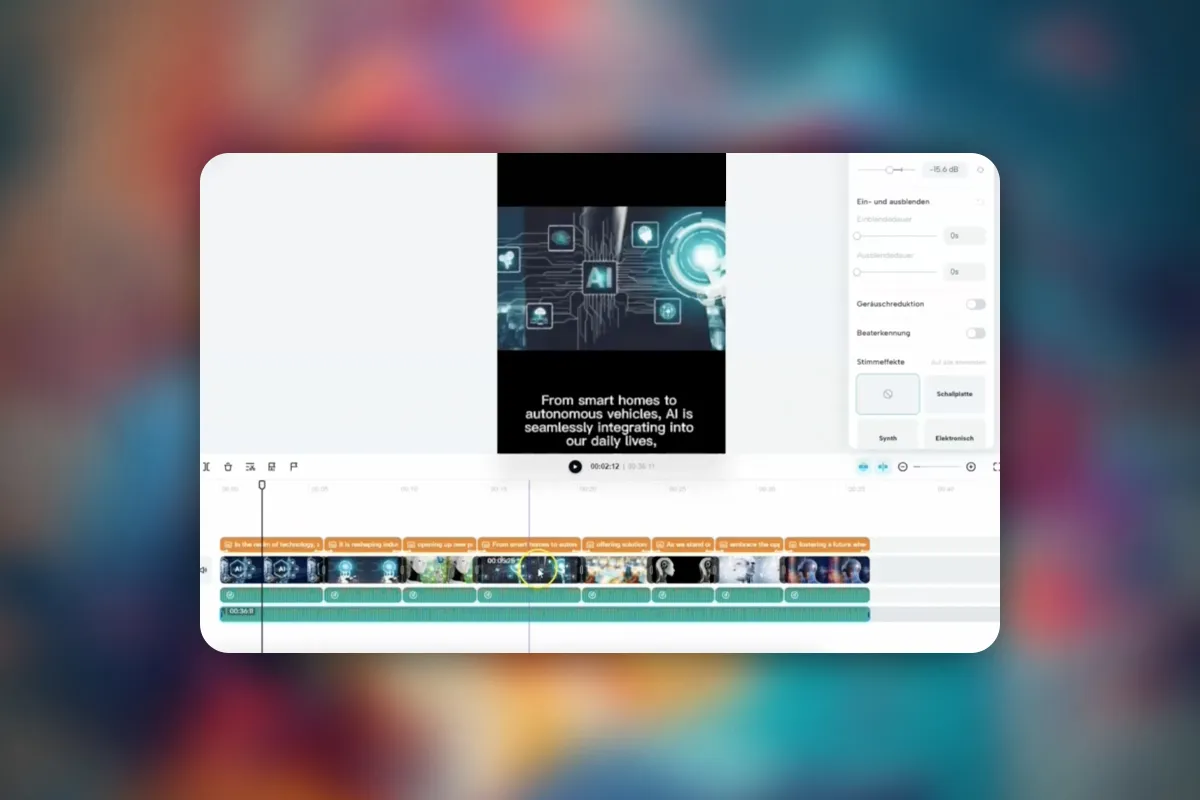Select the Schallplatte voice effect
The image size is (1200, 800).
point(955,394)
